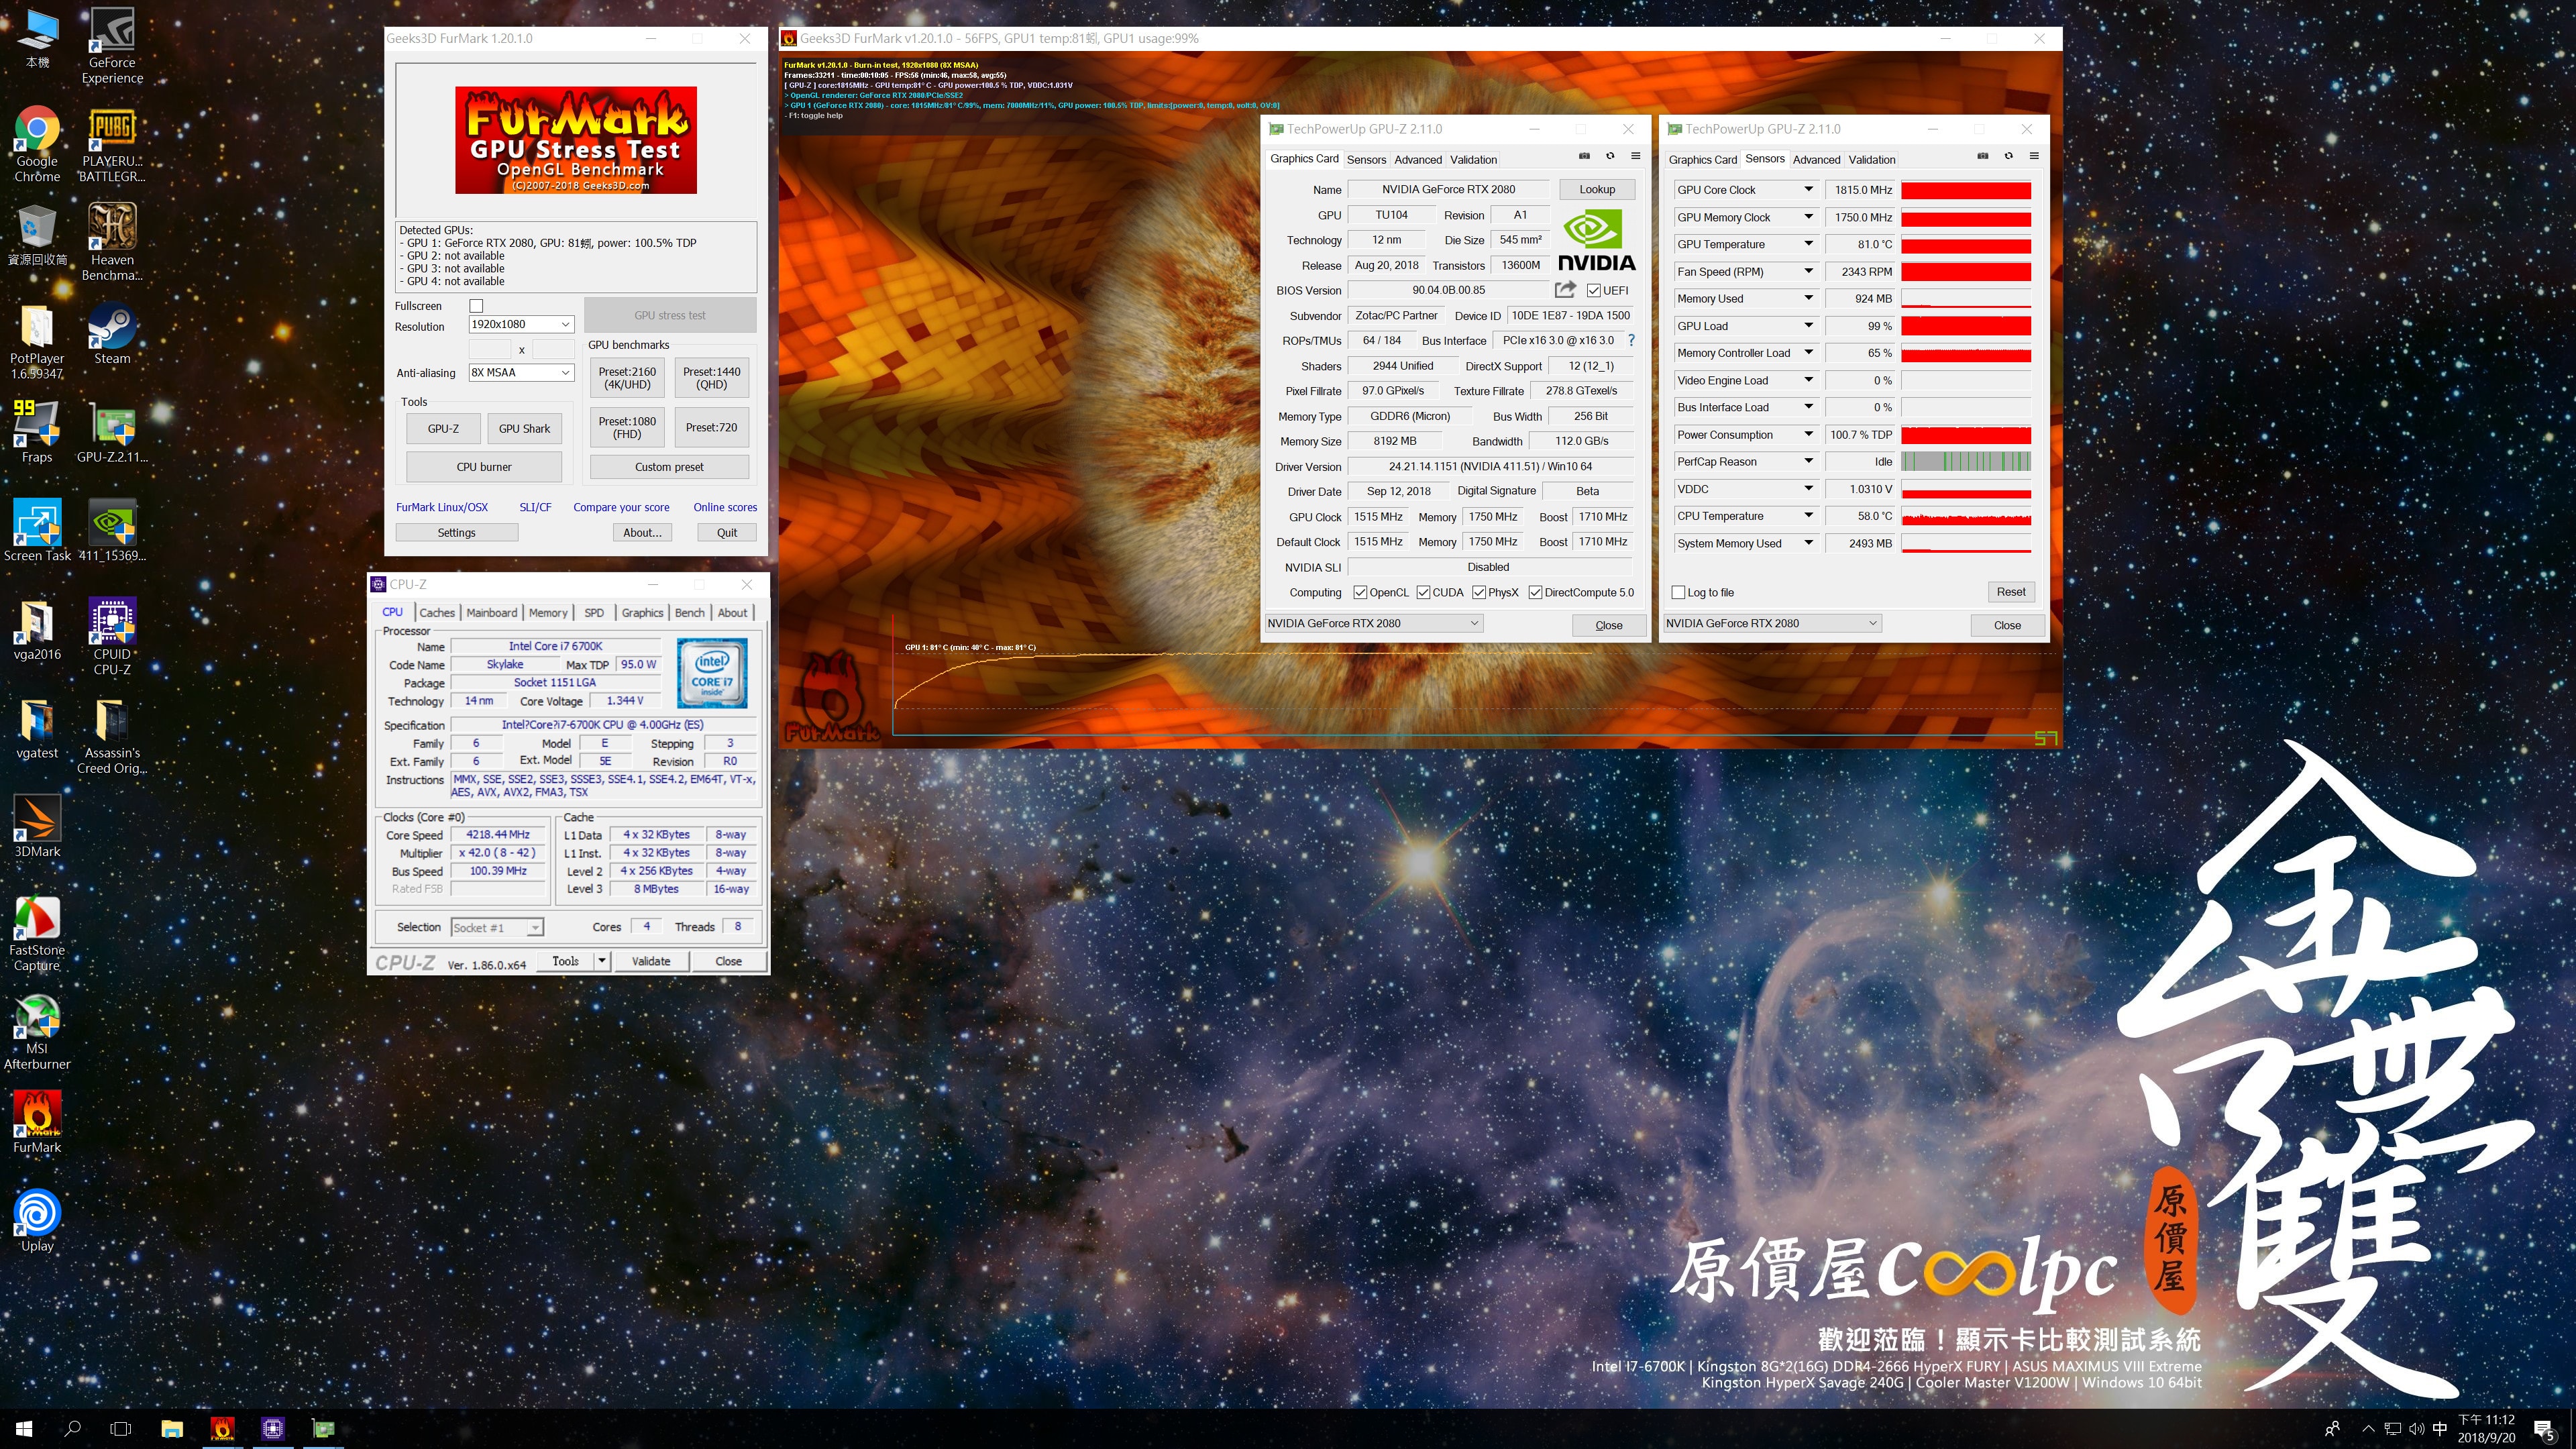Open CPU-Z Tools dropdown arrow
The image size is (2576, 1449).
(602, 961)
